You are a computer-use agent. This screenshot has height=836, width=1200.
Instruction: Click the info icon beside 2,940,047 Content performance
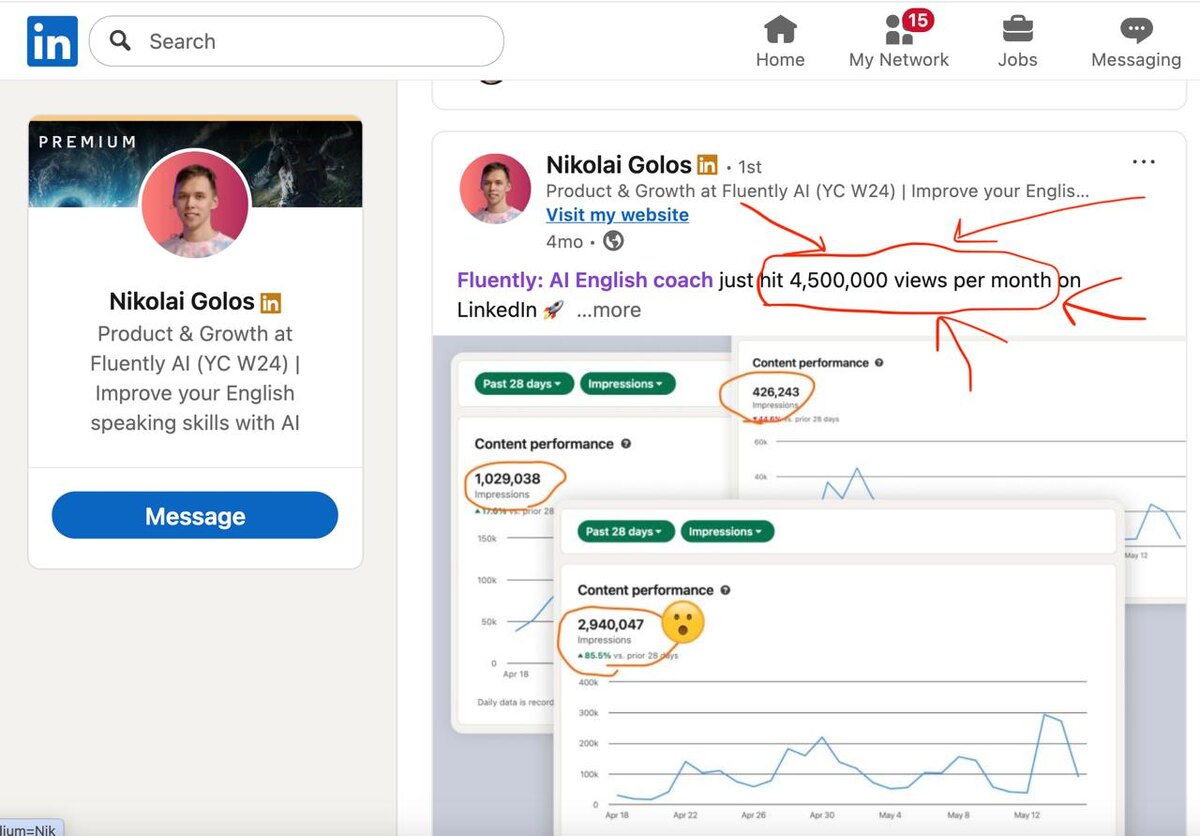(x=725, y=590)
